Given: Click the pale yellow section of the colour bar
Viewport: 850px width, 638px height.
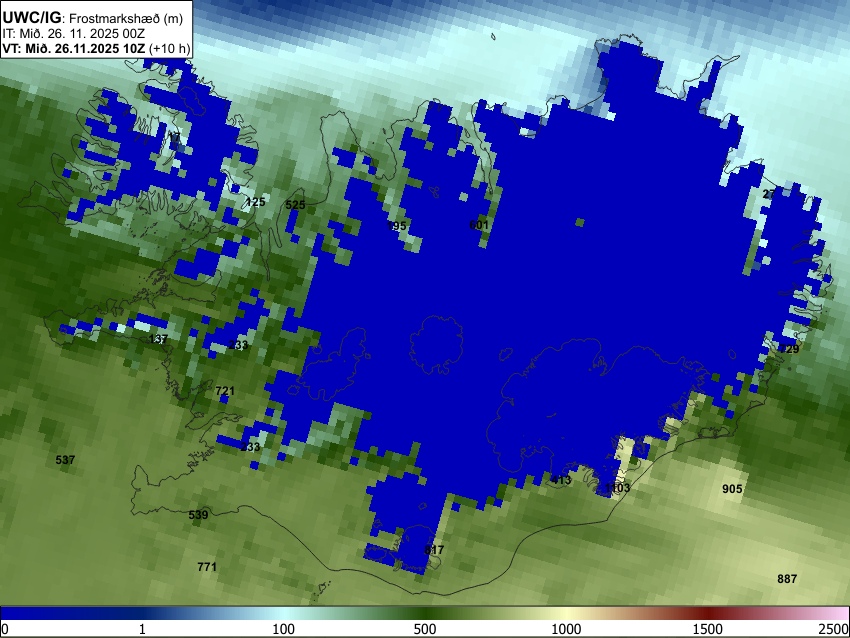Looking at the screenshot, I should tap(566, 614).
